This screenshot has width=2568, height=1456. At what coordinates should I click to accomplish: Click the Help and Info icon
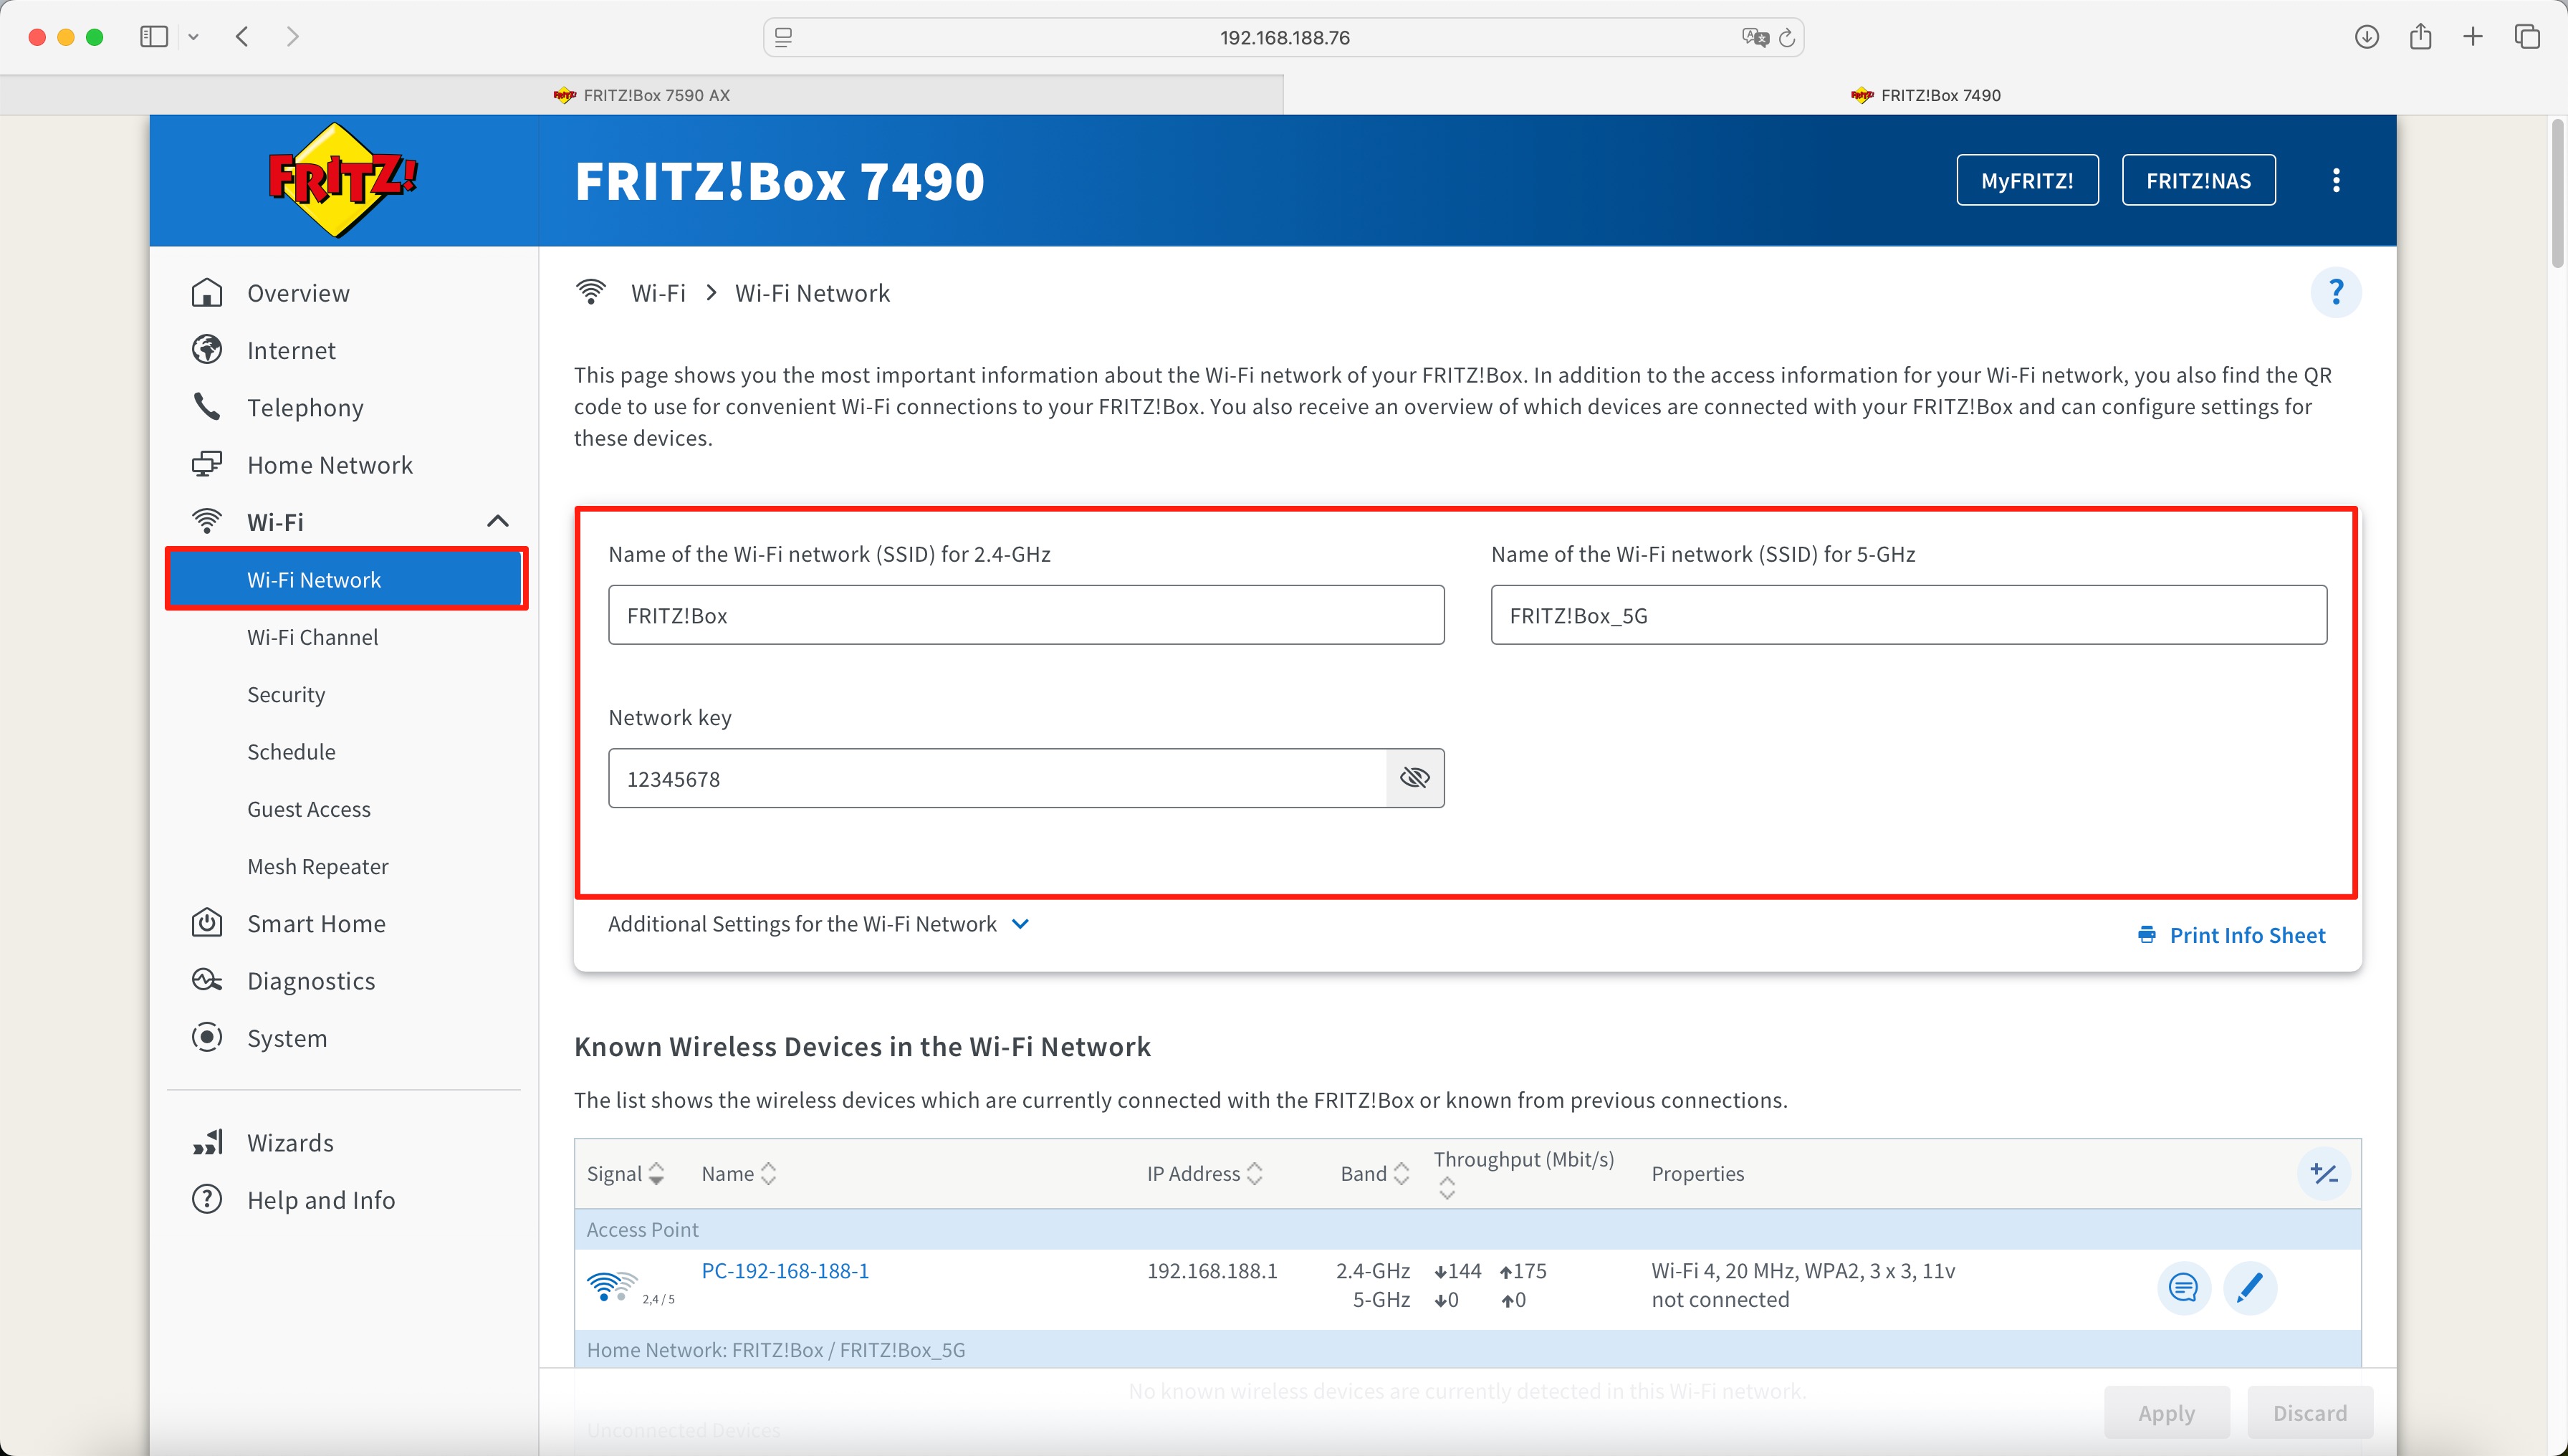pyautogui.click(x=207, y=1199)
